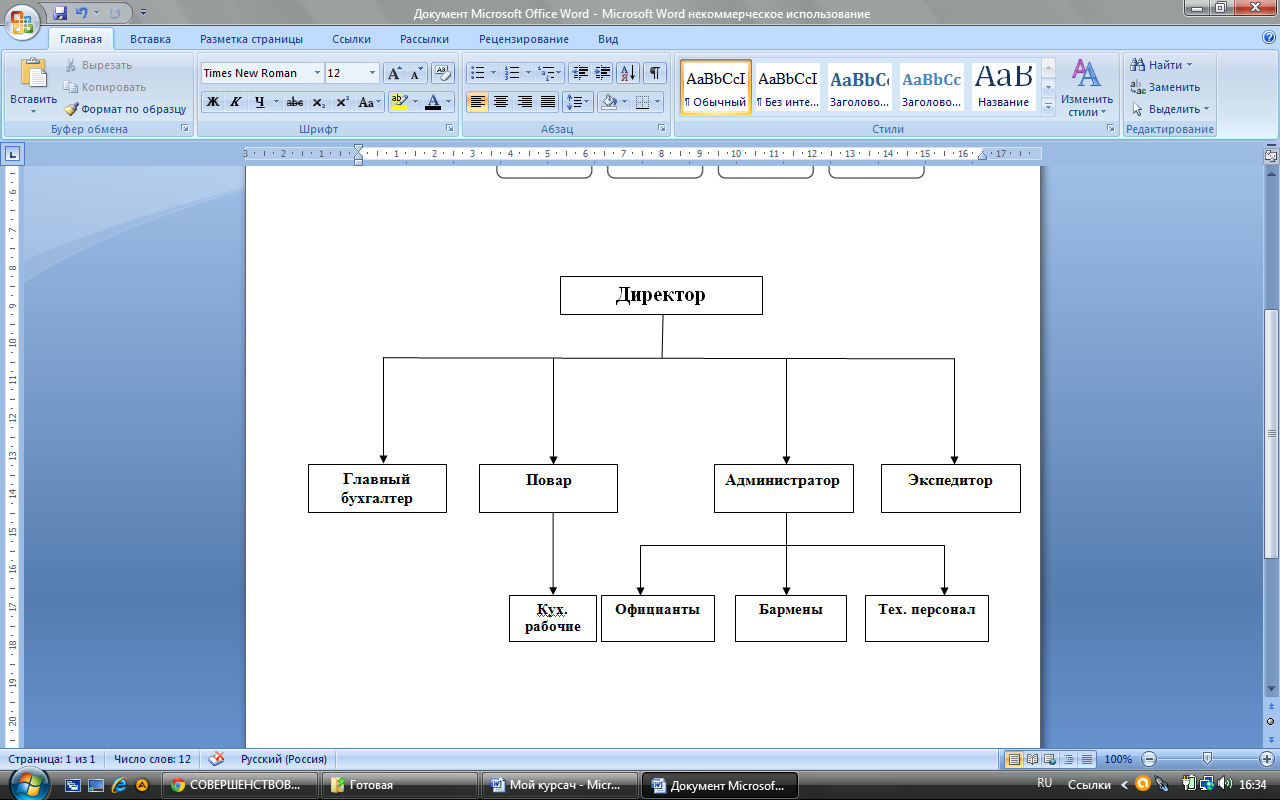Select the Название style
The image size is (1280, 800).
(x=1004, y=87)
